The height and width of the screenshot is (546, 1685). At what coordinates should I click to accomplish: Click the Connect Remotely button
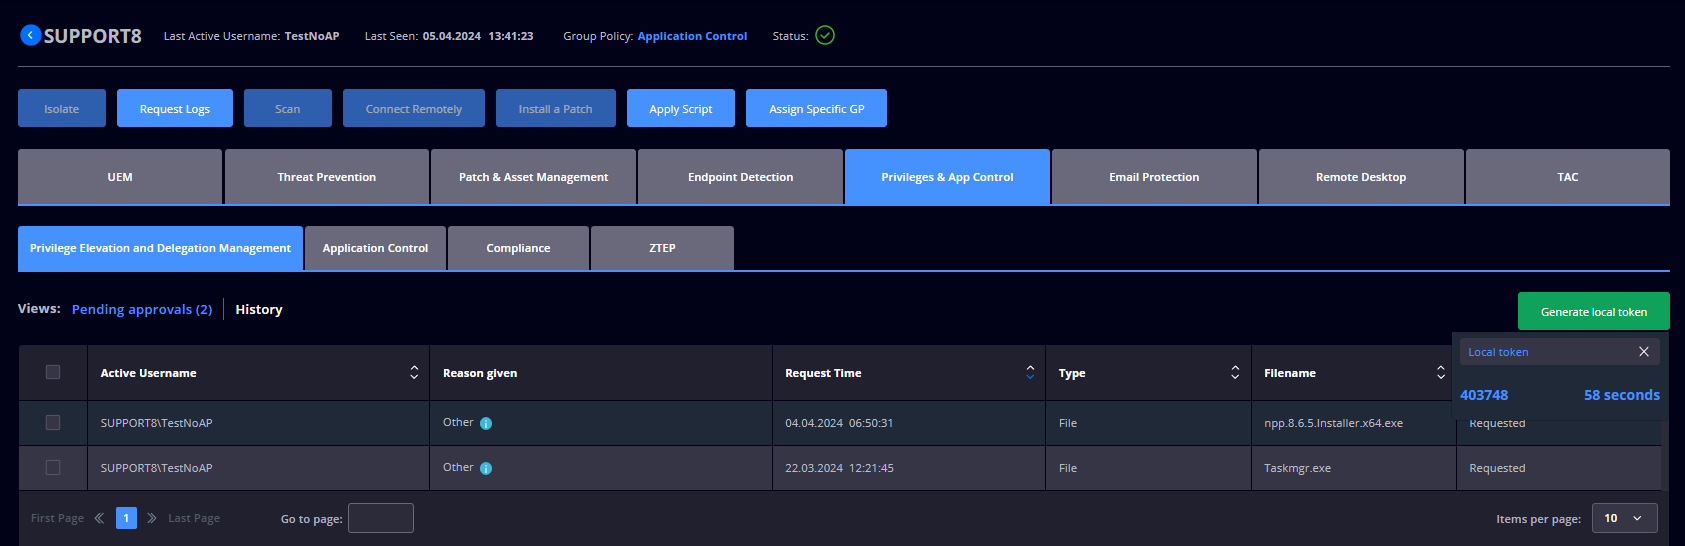[x=414, y=108]
